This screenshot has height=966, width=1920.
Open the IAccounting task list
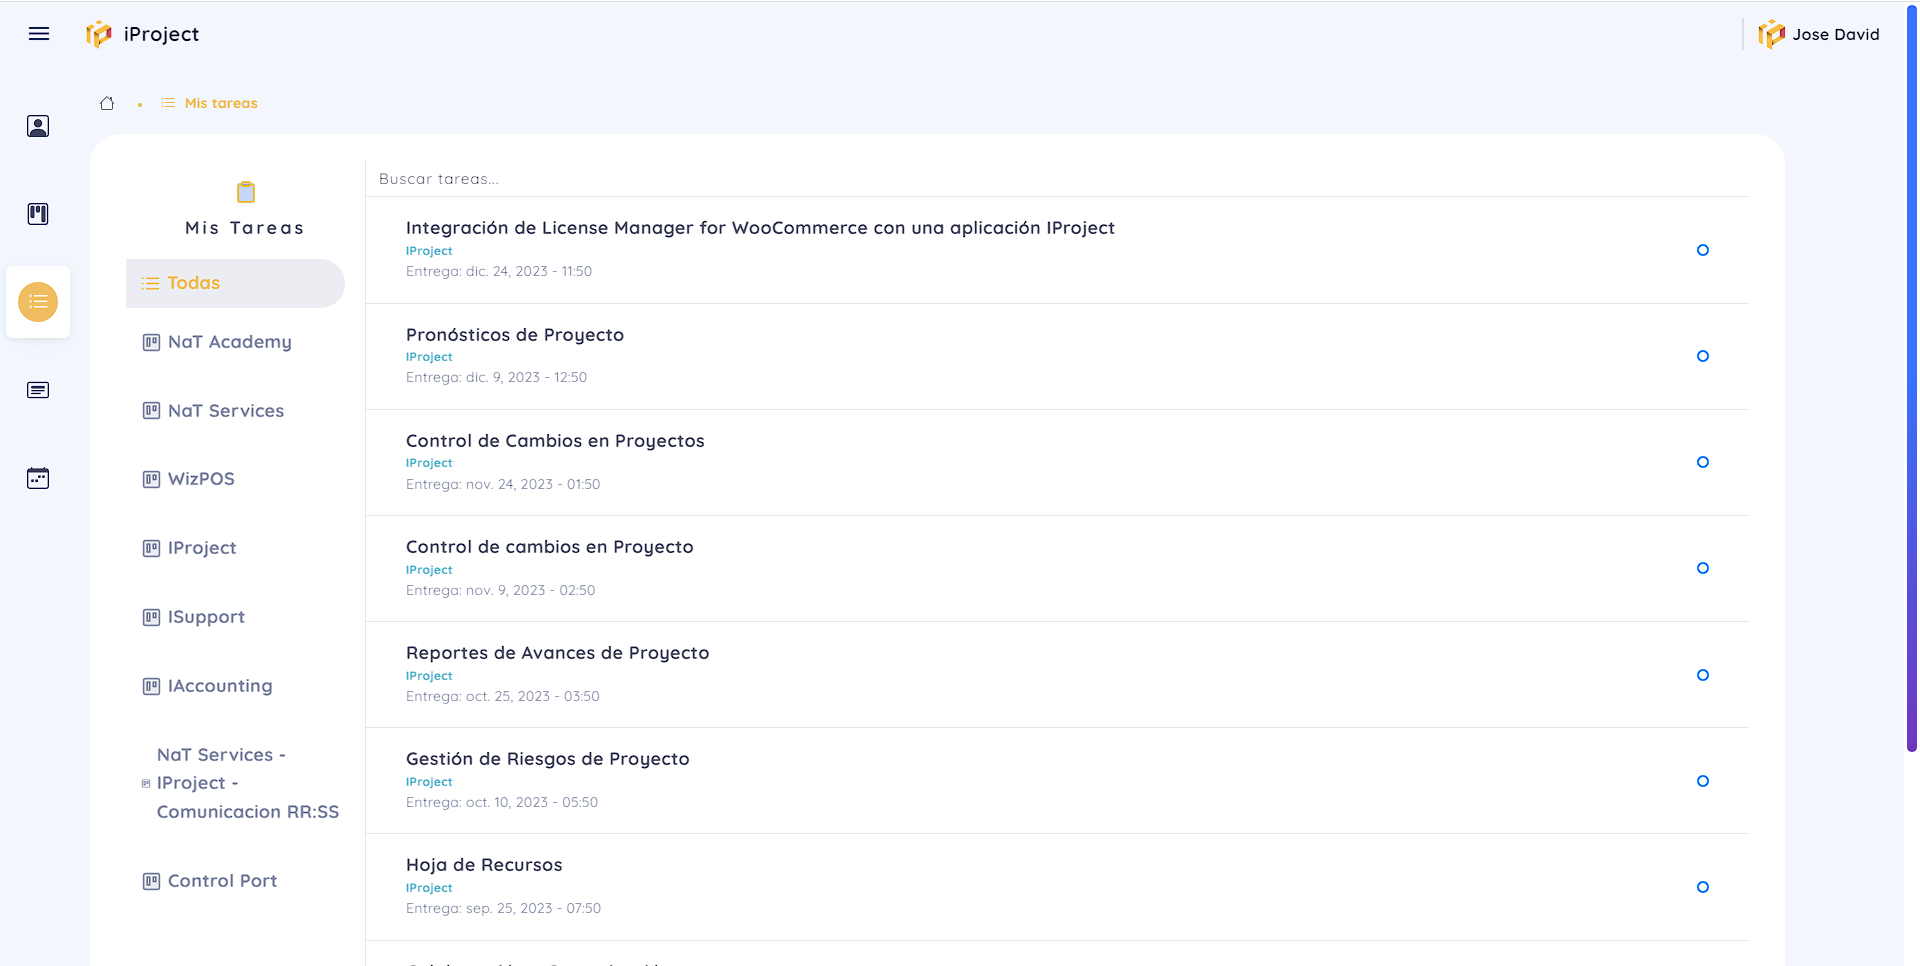click(219, 686)
